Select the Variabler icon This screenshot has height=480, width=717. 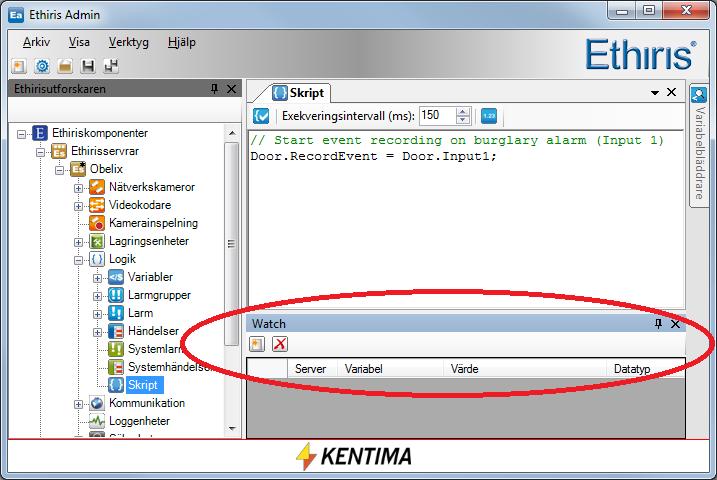116,277
